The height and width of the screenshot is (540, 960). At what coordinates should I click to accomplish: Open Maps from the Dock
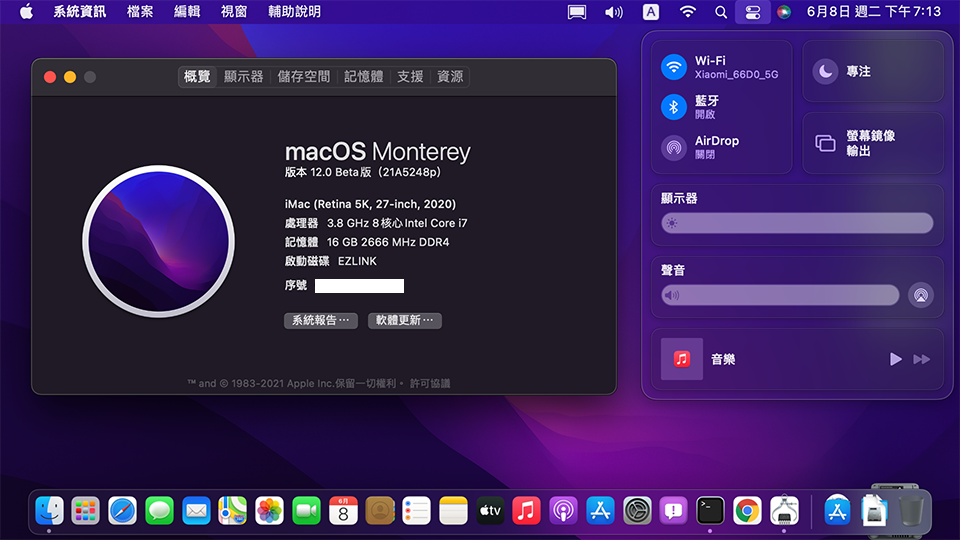[x=233, y=510]
